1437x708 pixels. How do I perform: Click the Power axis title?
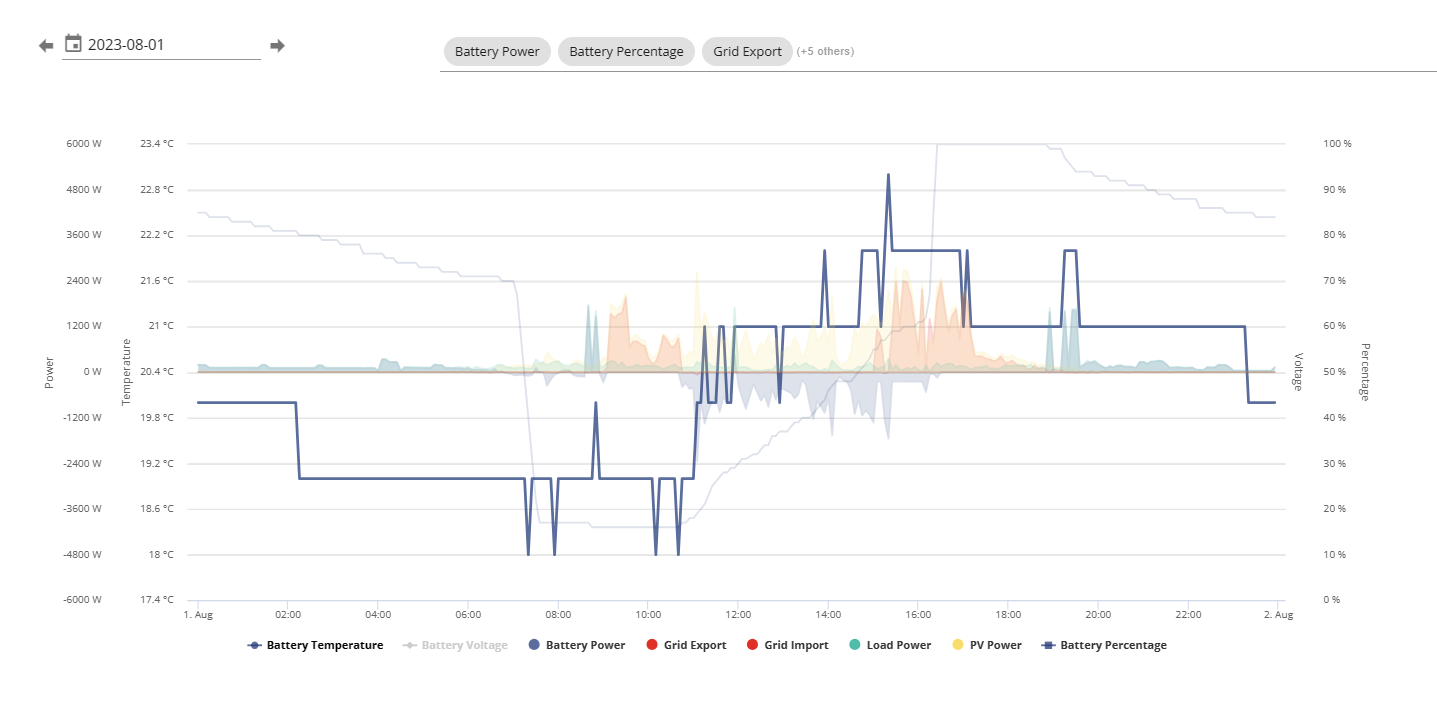coord(49,372)
